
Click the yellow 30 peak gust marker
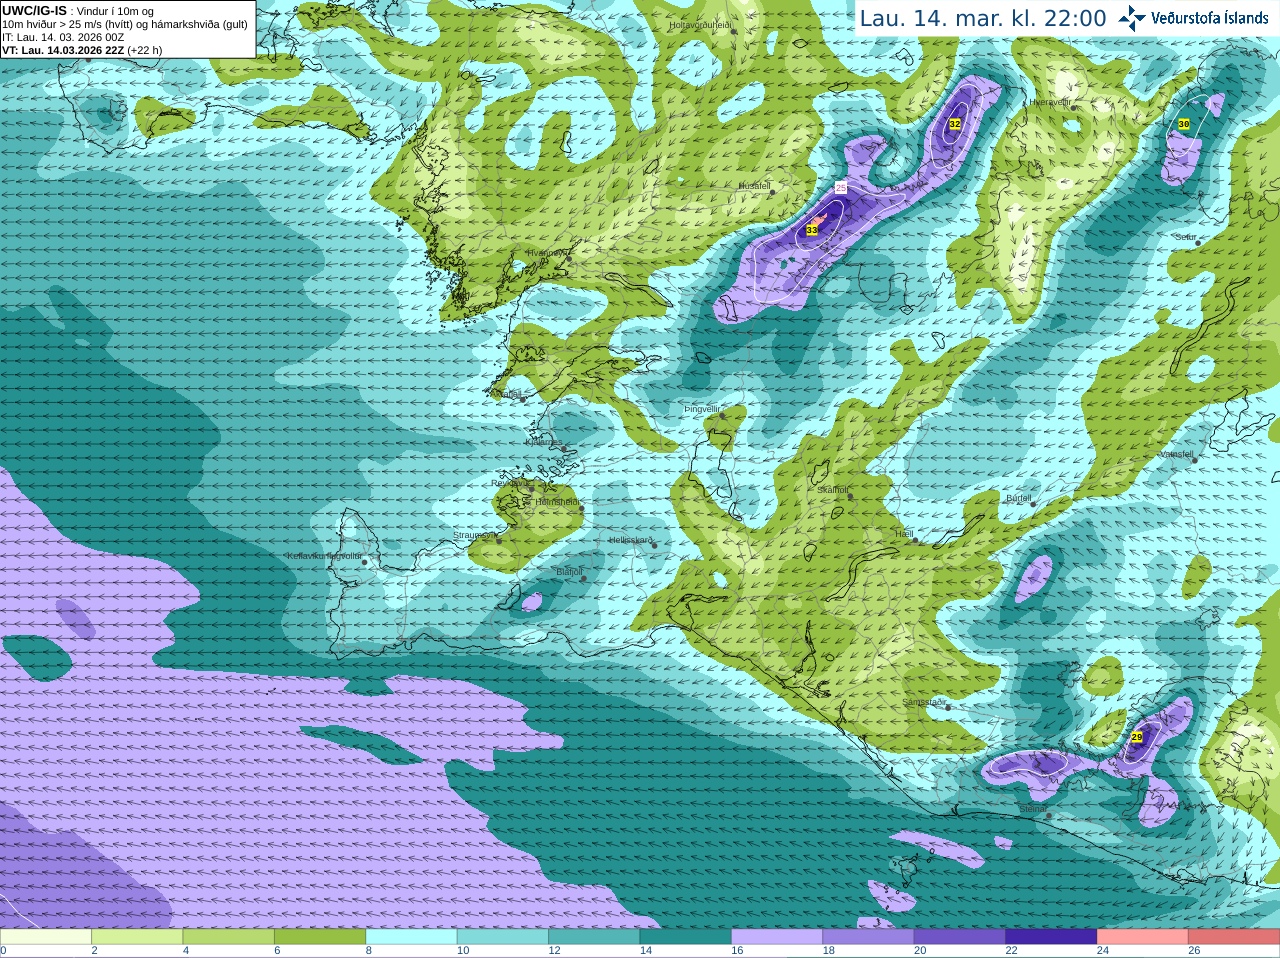[x=1184, y=124]
